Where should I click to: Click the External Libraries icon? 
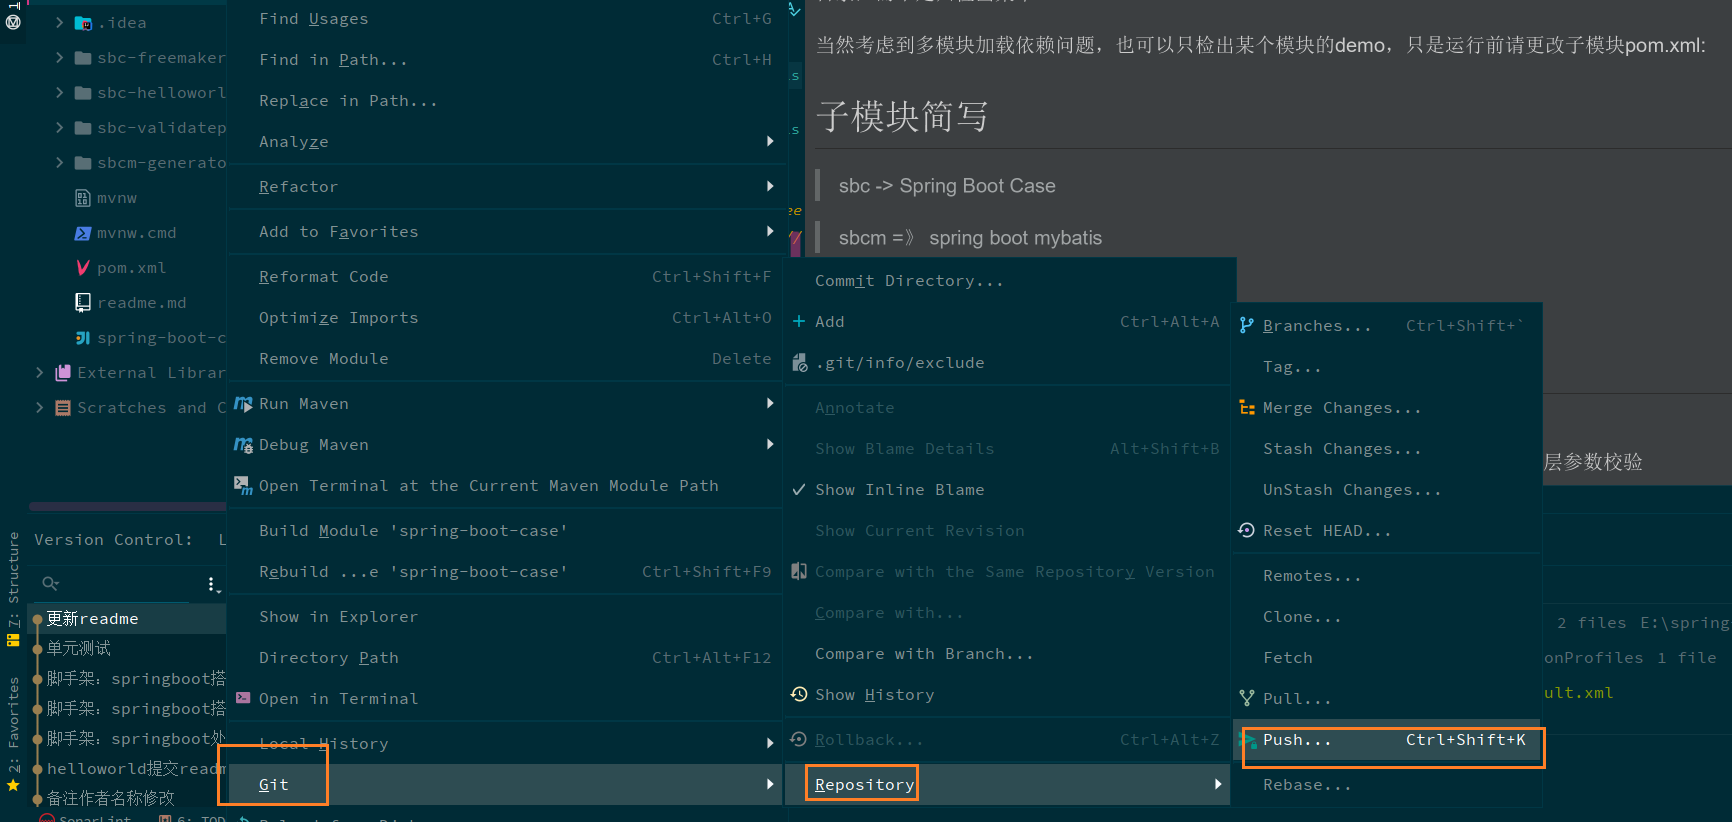[x=63, y=373]
